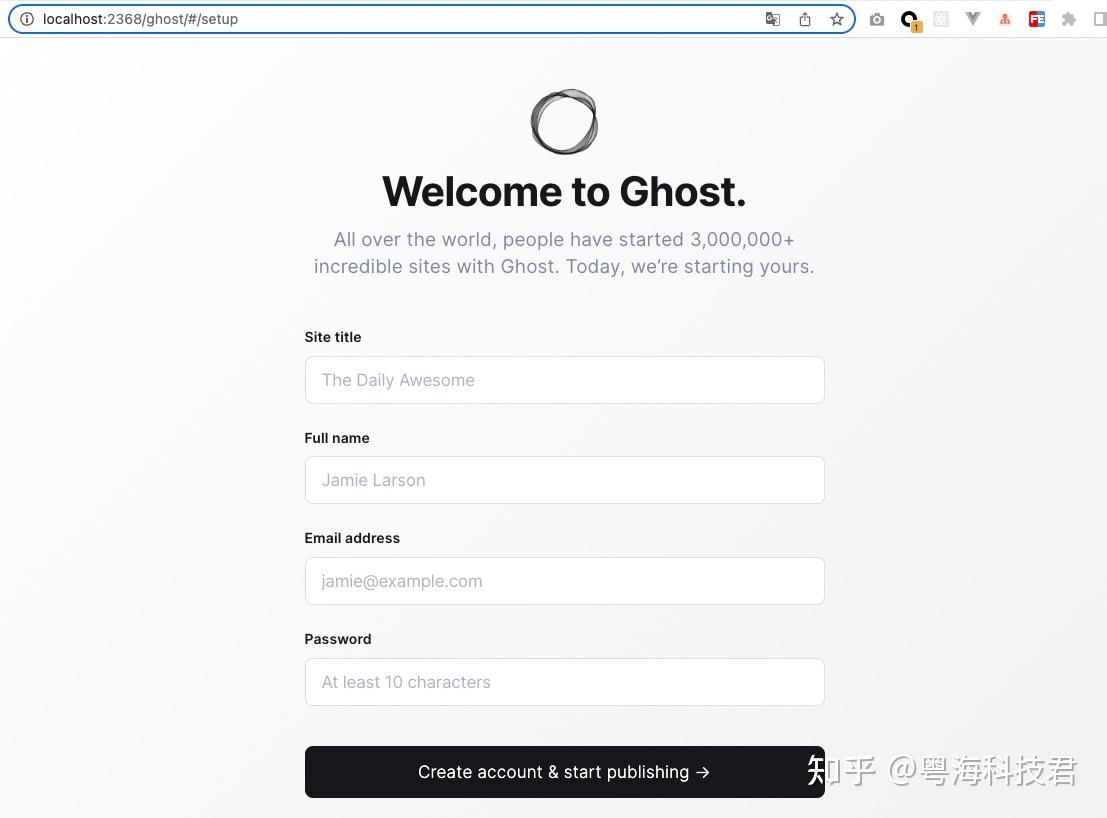This screenshot has width=1107, height=818.
Task: Click the orange tree-like extension icon
Action: pos(1005,20)
